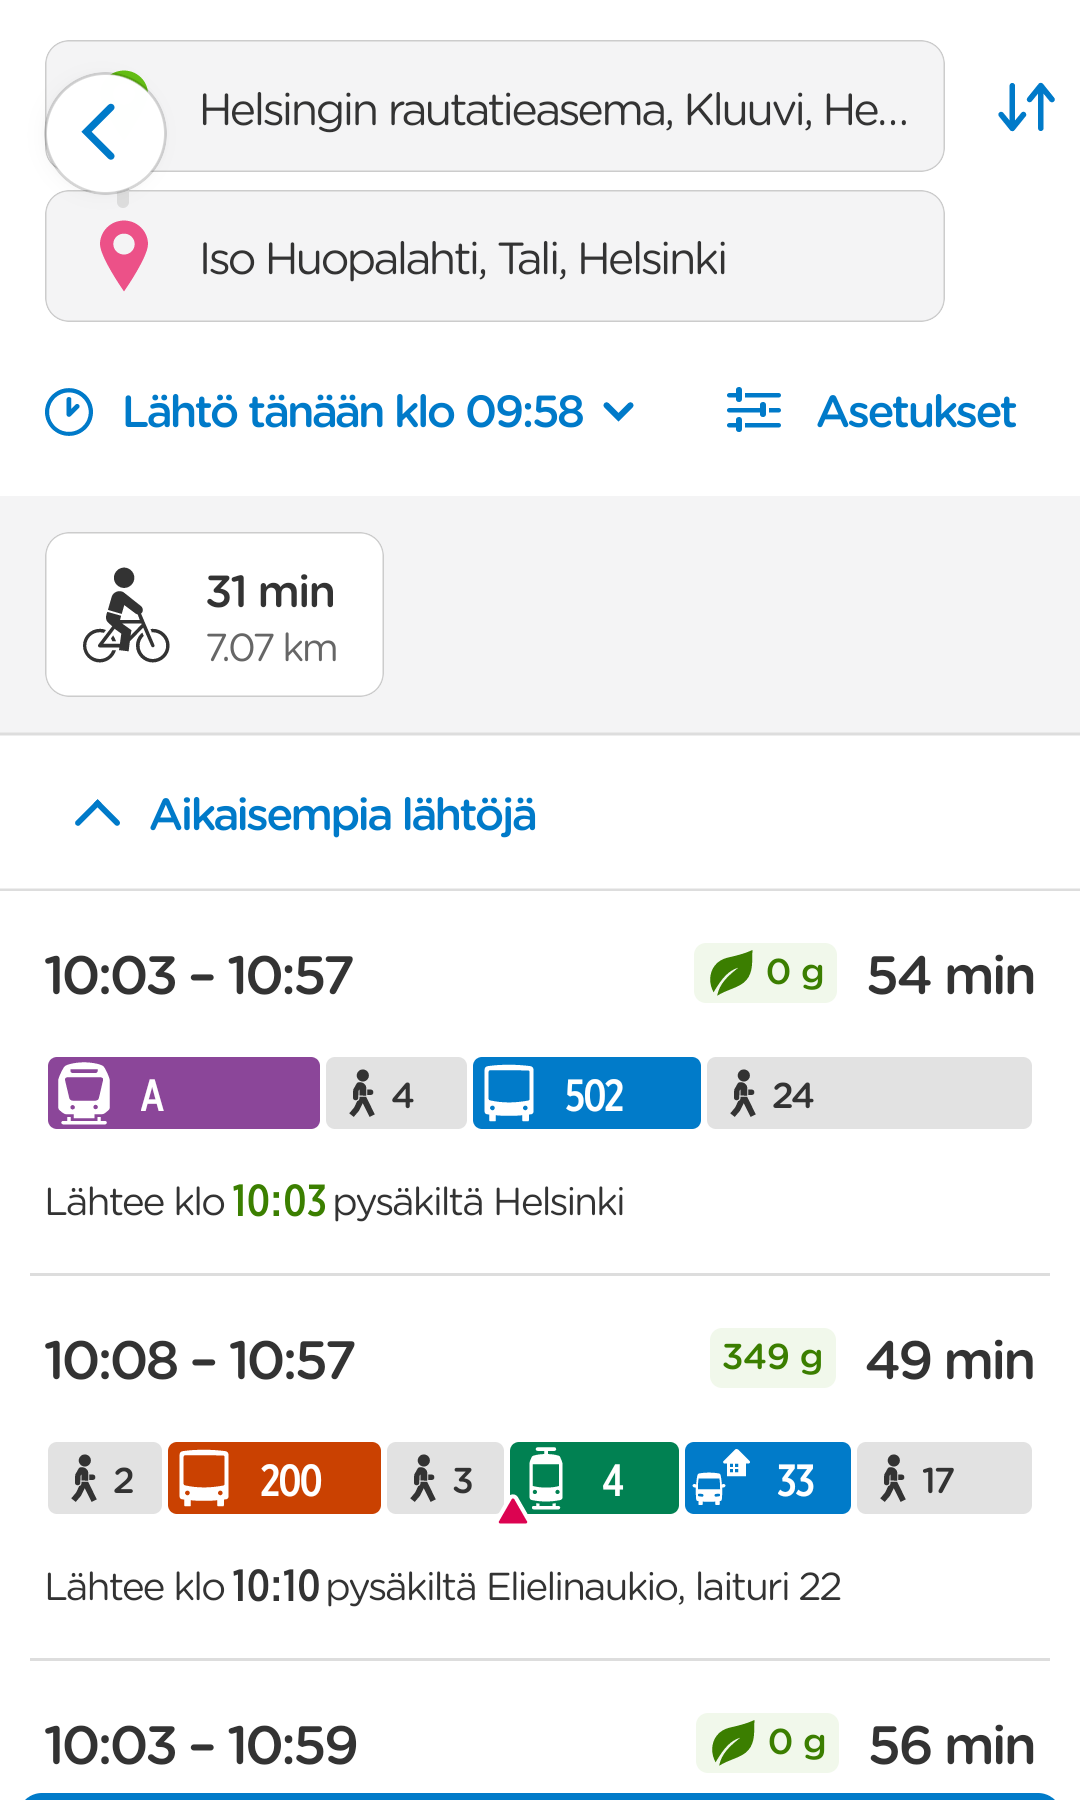Open the 31 min cycling route card
Viewport: 1080px width, 1800px height.
pos(214,614)
